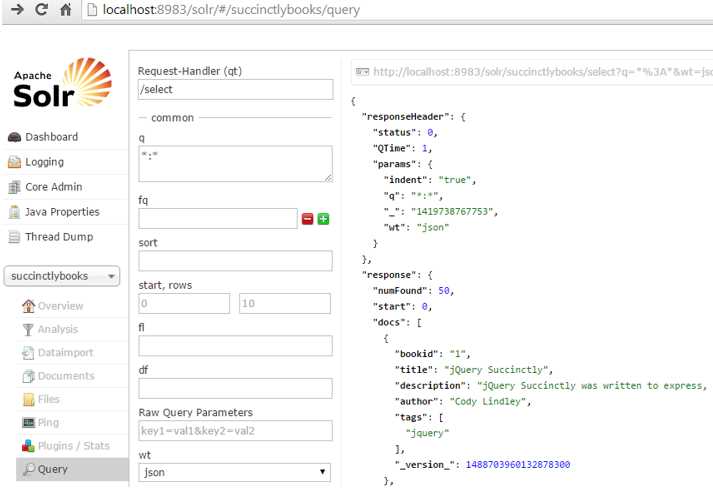Open the Plugins / Stats section

[74, 446]
